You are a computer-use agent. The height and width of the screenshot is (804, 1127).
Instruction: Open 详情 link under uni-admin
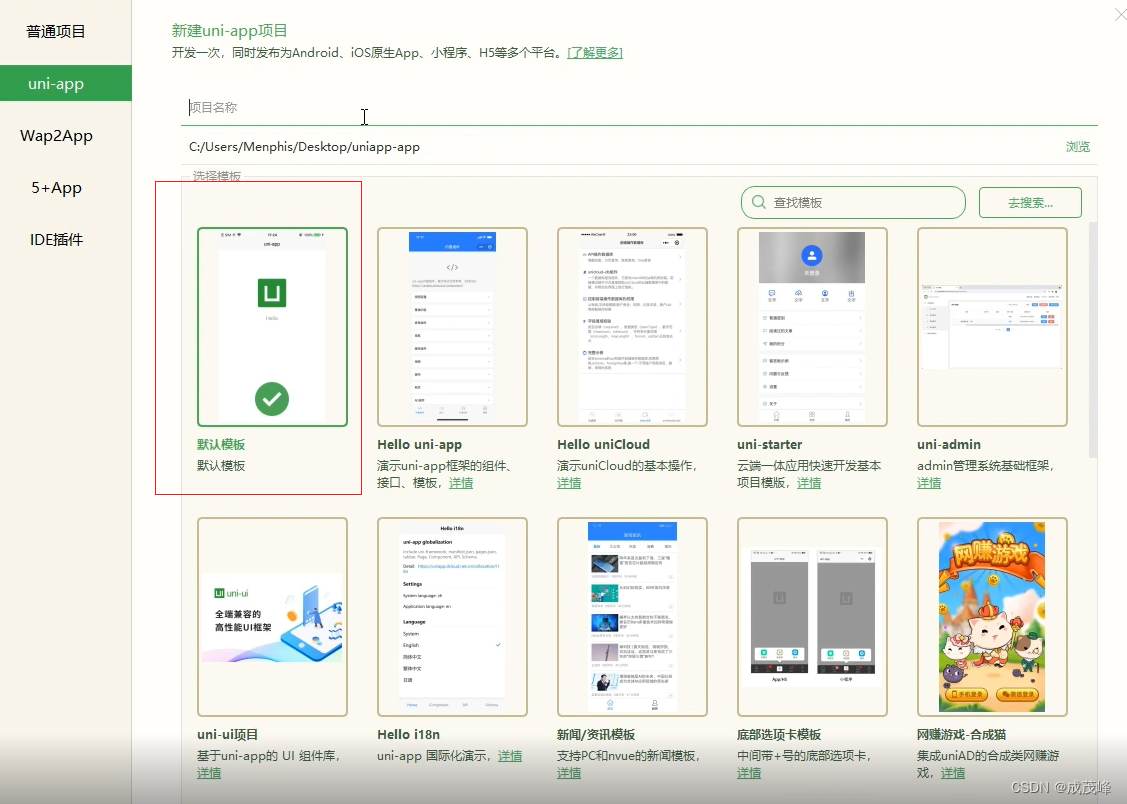point(929,483)
